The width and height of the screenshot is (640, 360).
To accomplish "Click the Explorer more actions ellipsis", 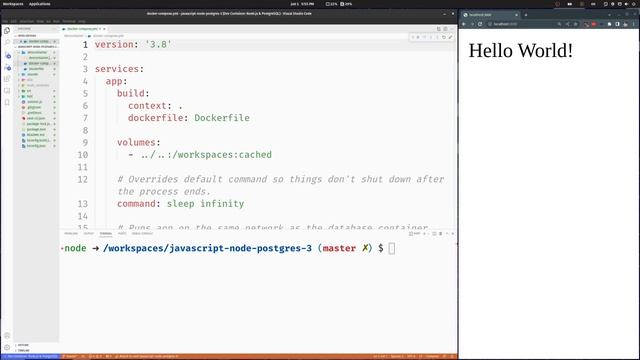I will click(54, 29).
